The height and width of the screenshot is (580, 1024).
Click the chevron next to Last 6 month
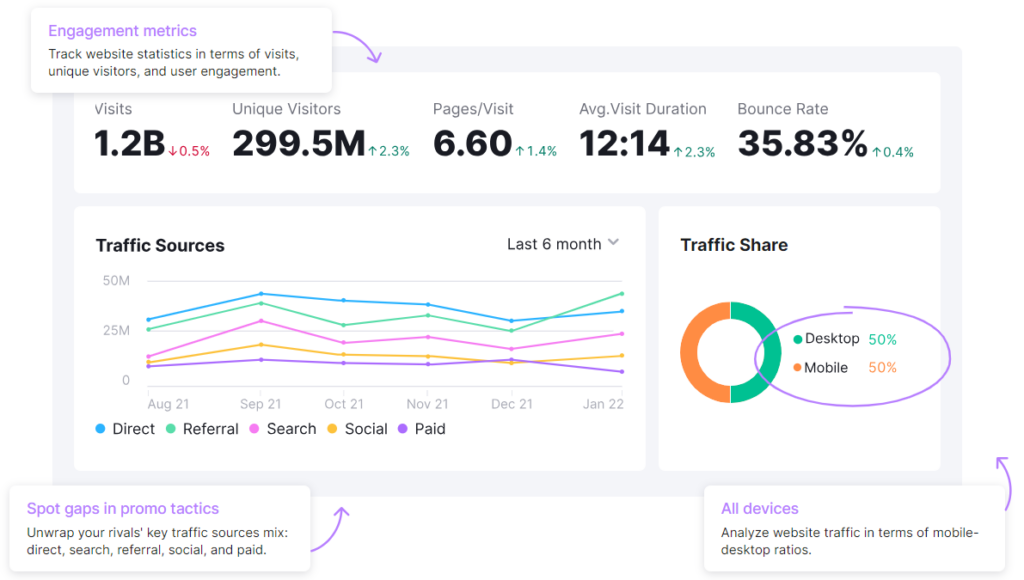pos(613,243)
